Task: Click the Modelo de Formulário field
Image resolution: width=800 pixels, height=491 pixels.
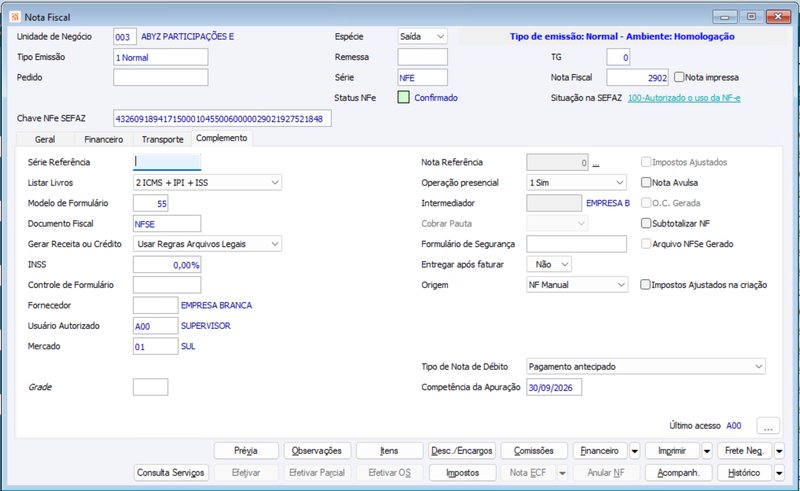Action: click(x=151, y=203)
